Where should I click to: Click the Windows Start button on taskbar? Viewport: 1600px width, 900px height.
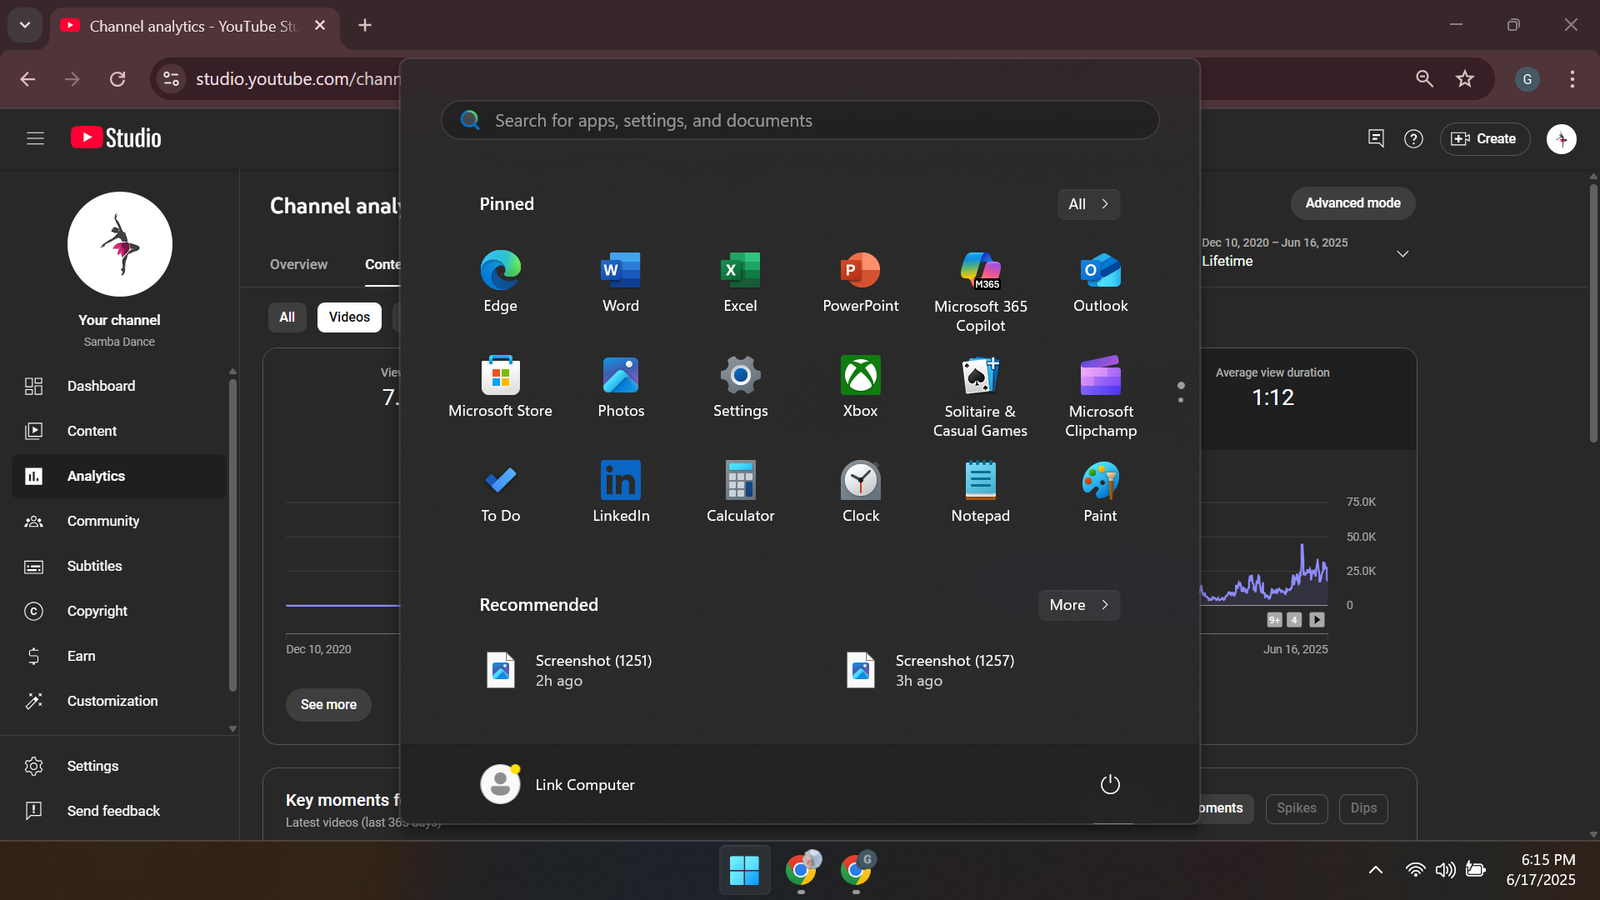(x=744, y=870)
